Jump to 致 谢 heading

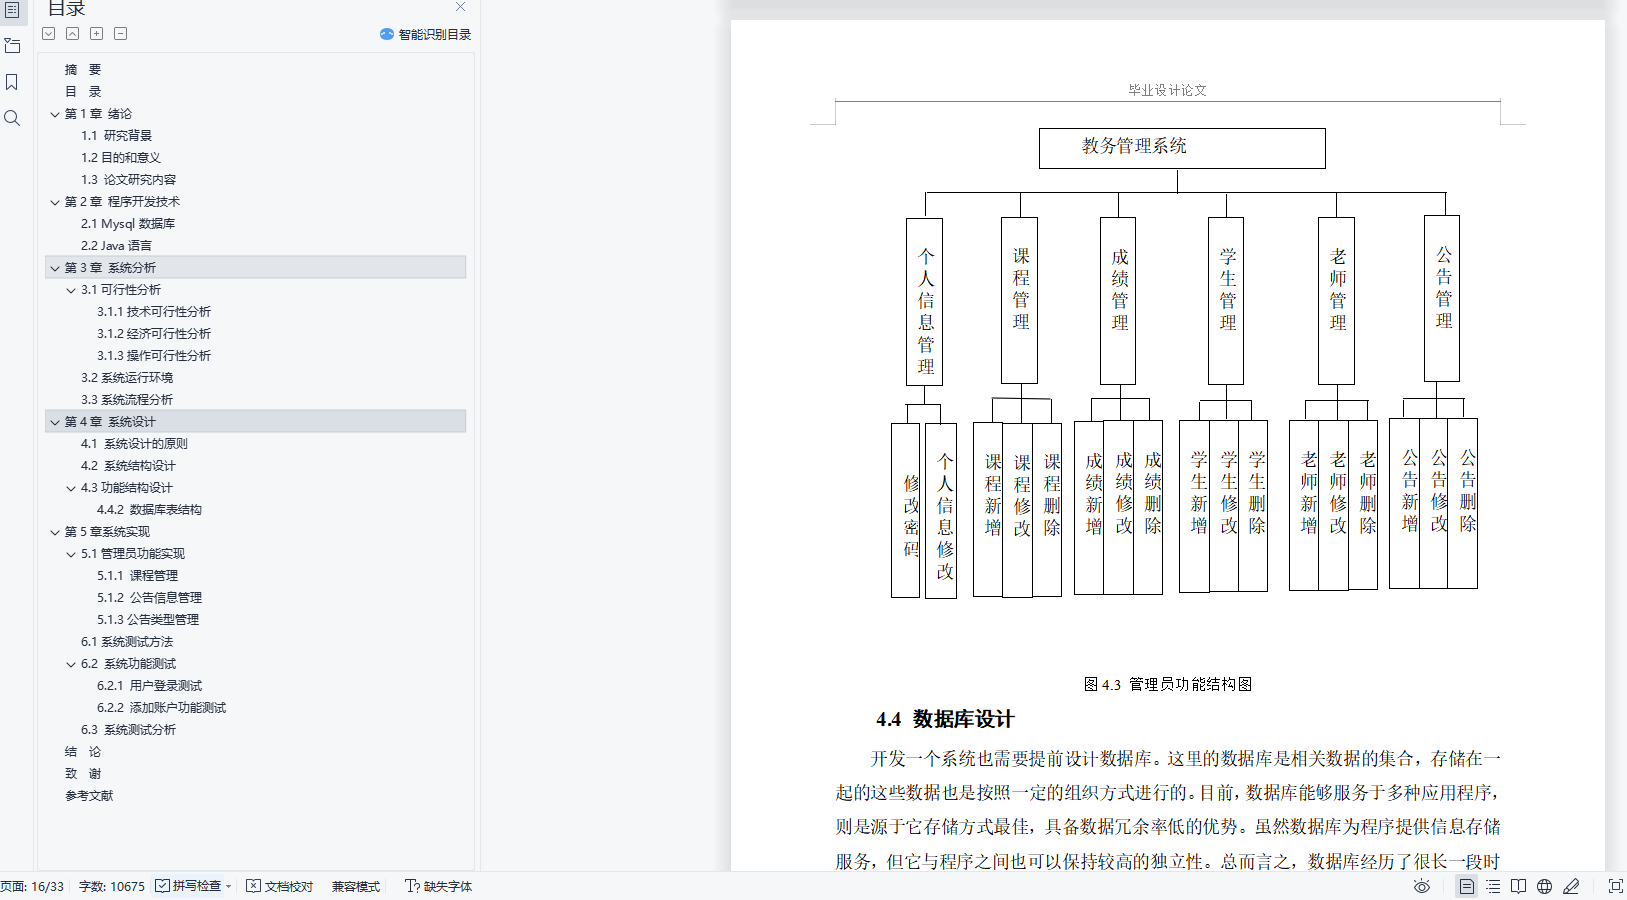pyautogui.click(x=83, y=774)
